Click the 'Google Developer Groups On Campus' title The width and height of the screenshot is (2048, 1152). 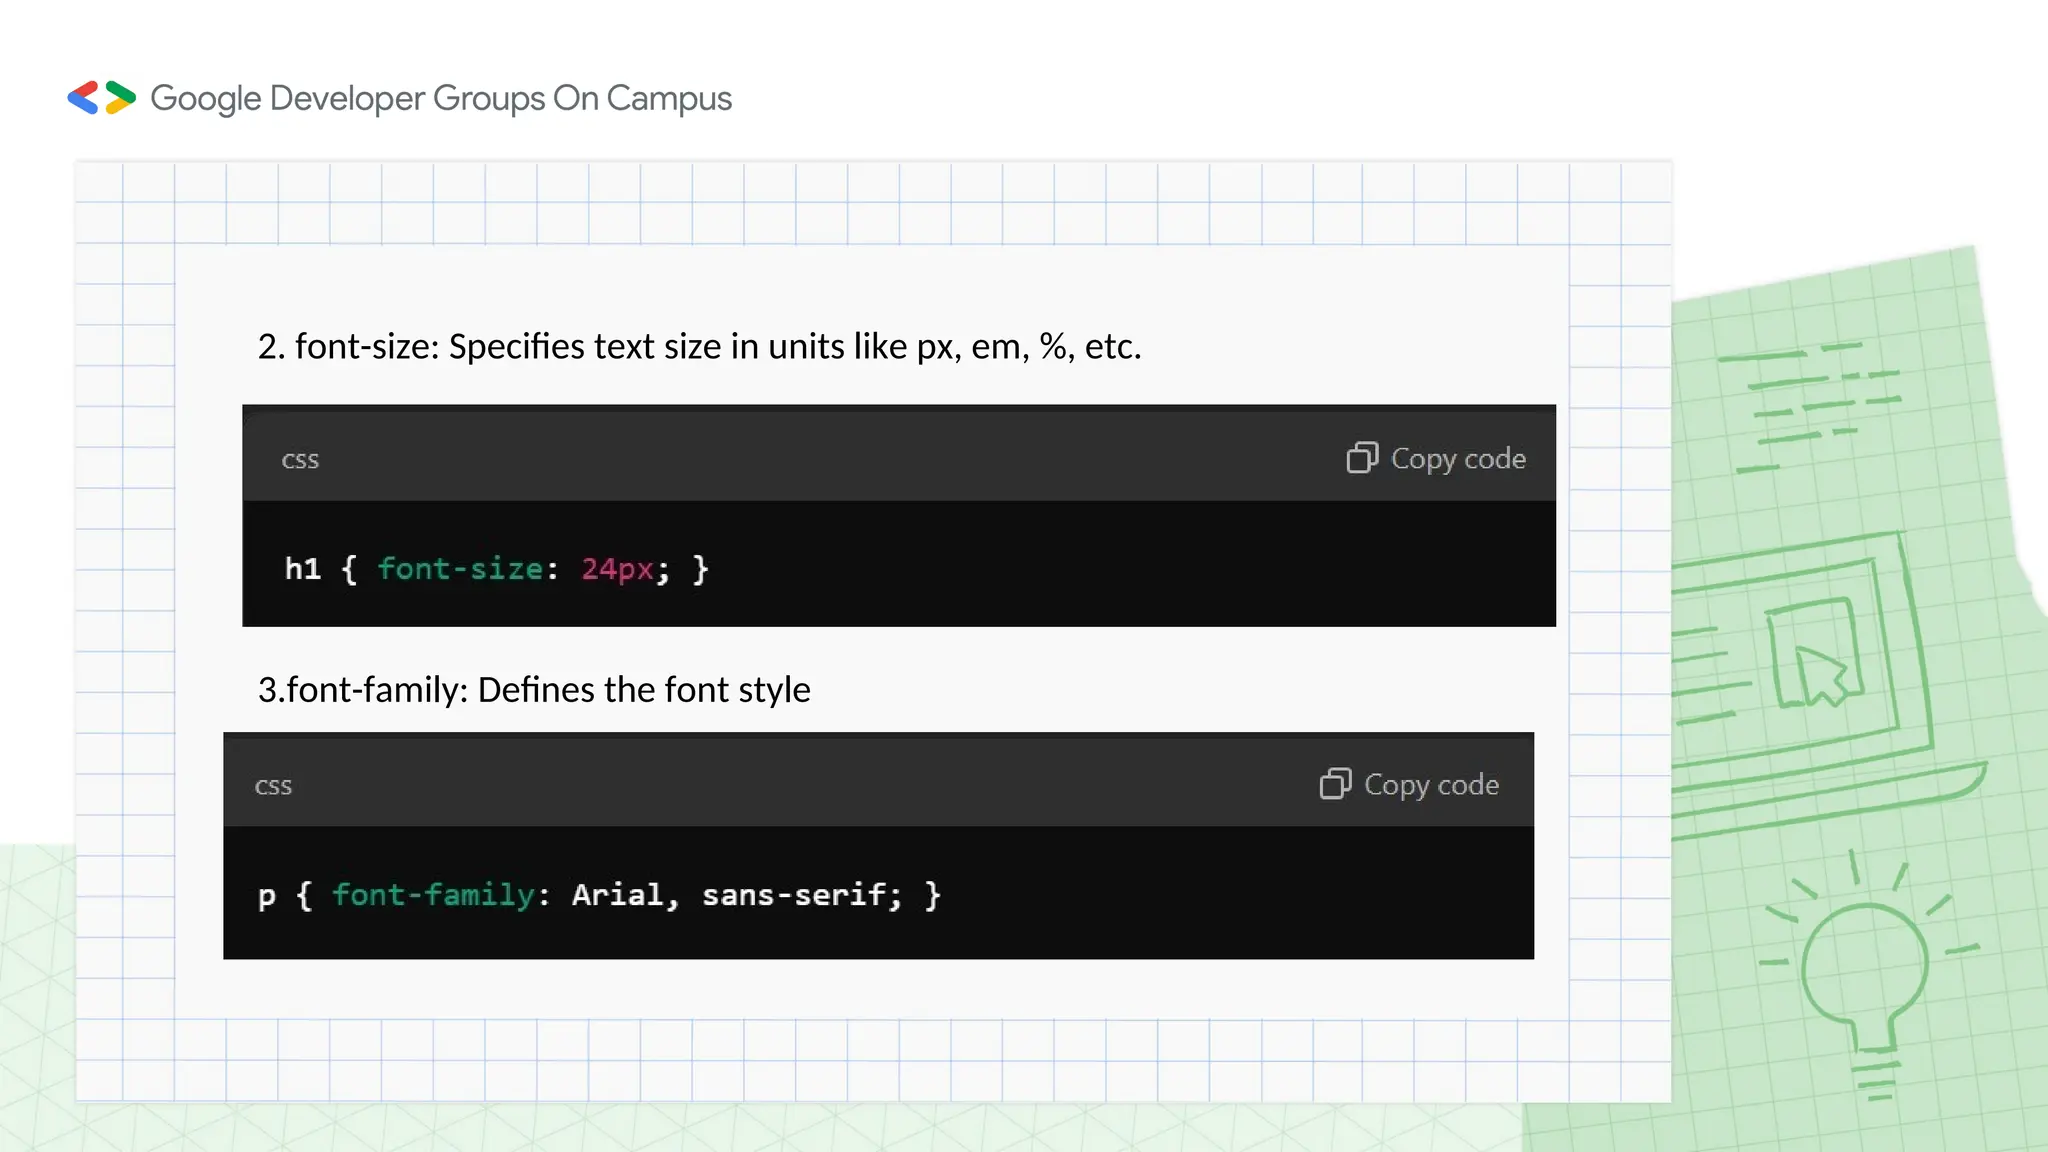(441, 98)
